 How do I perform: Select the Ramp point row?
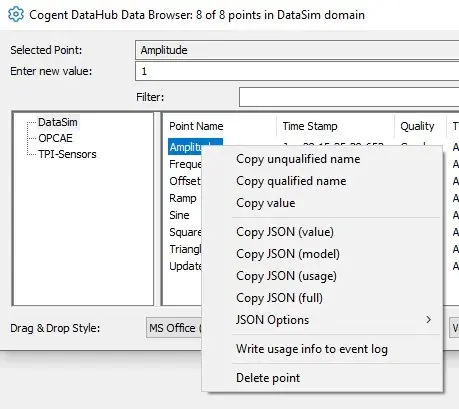pos(183,198)
